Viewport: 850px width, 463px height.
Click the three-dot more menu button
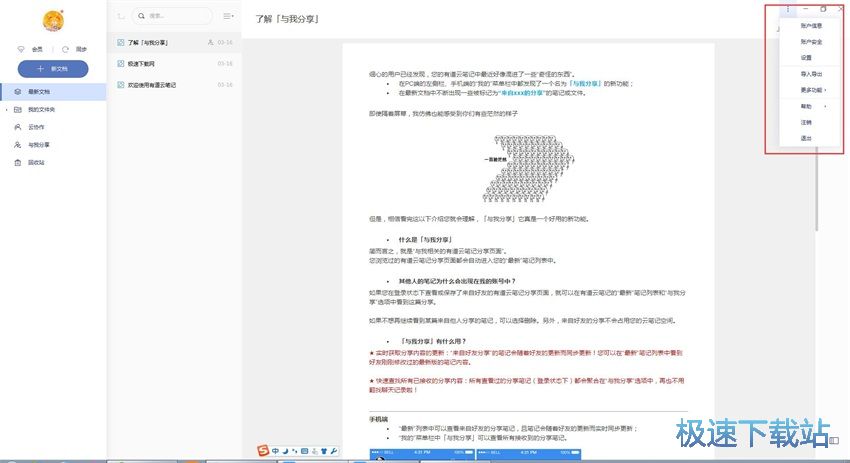[788, 9]
